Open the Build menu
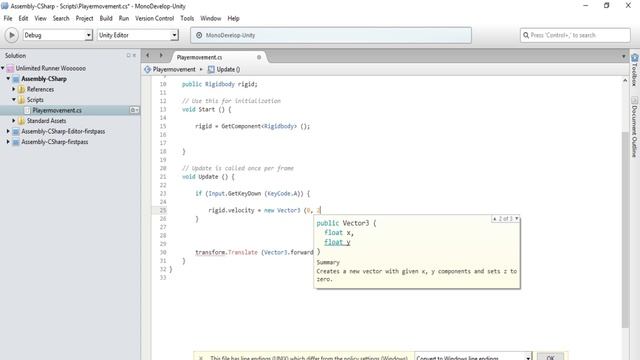Image resolution: width=640 pixels, height=360 pixels. pyautogui.click(x=106, y=18)
